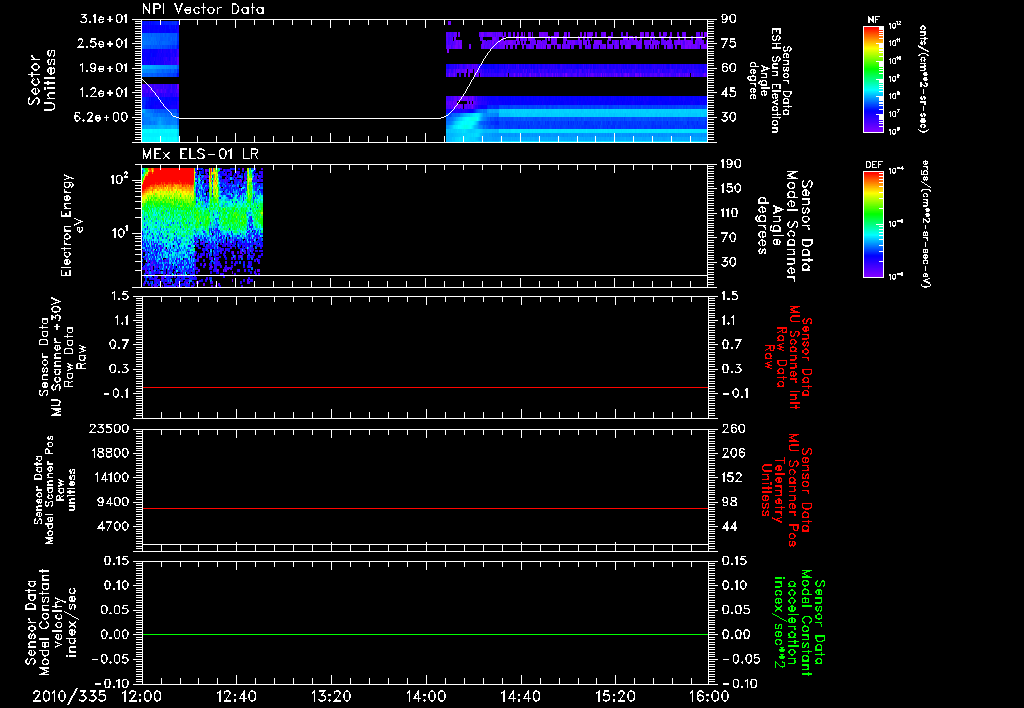The image size is (1024, 708).
Task: Click the red line in the MU Scanner +30V panel
Action: pyautogui.click(x=424, y=388)
